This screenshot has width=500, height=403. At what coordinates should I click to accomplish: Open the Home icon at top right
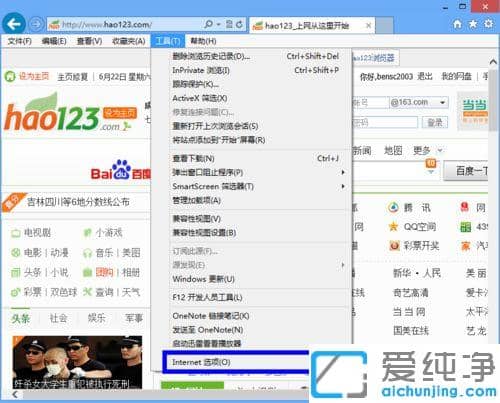coord(458,24)
